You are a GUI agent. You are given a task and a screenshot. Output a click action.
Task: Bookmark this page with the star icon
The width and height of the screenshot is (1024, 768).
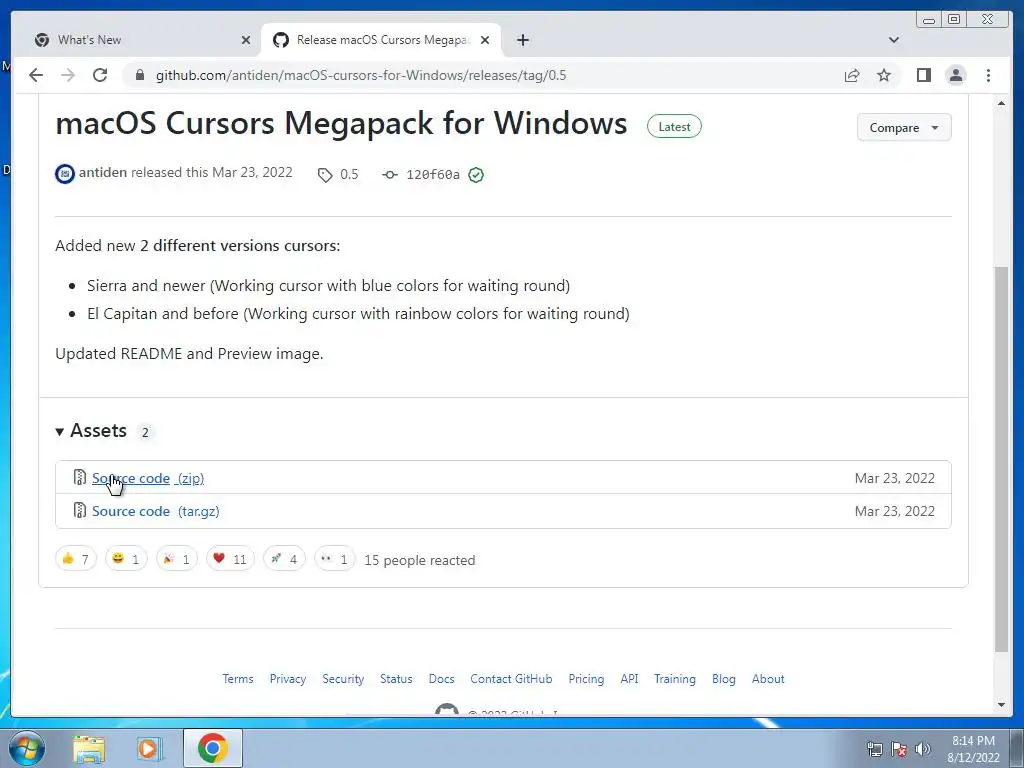tap(884, 75)
